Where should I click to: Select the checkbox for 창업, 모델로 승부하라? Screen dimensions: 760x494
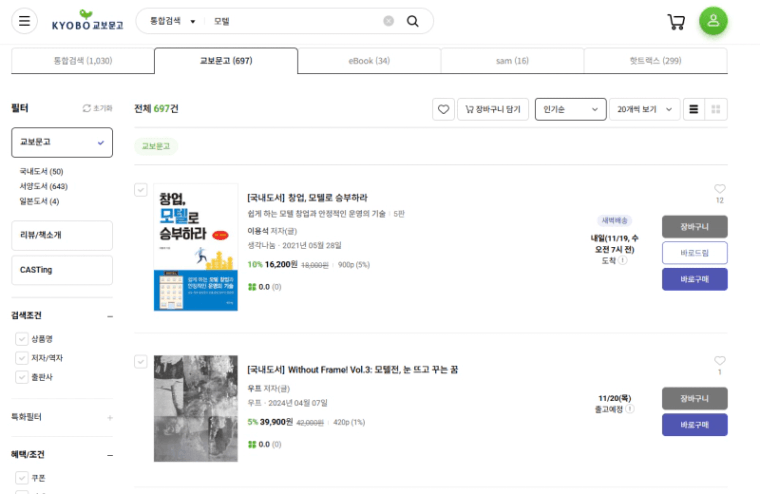tap(141, 190)
